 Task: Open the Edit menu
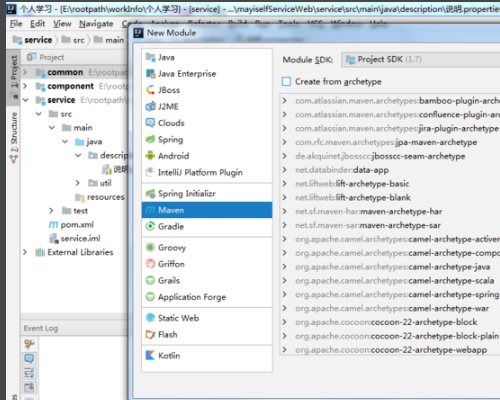click(x=37, y=24)
